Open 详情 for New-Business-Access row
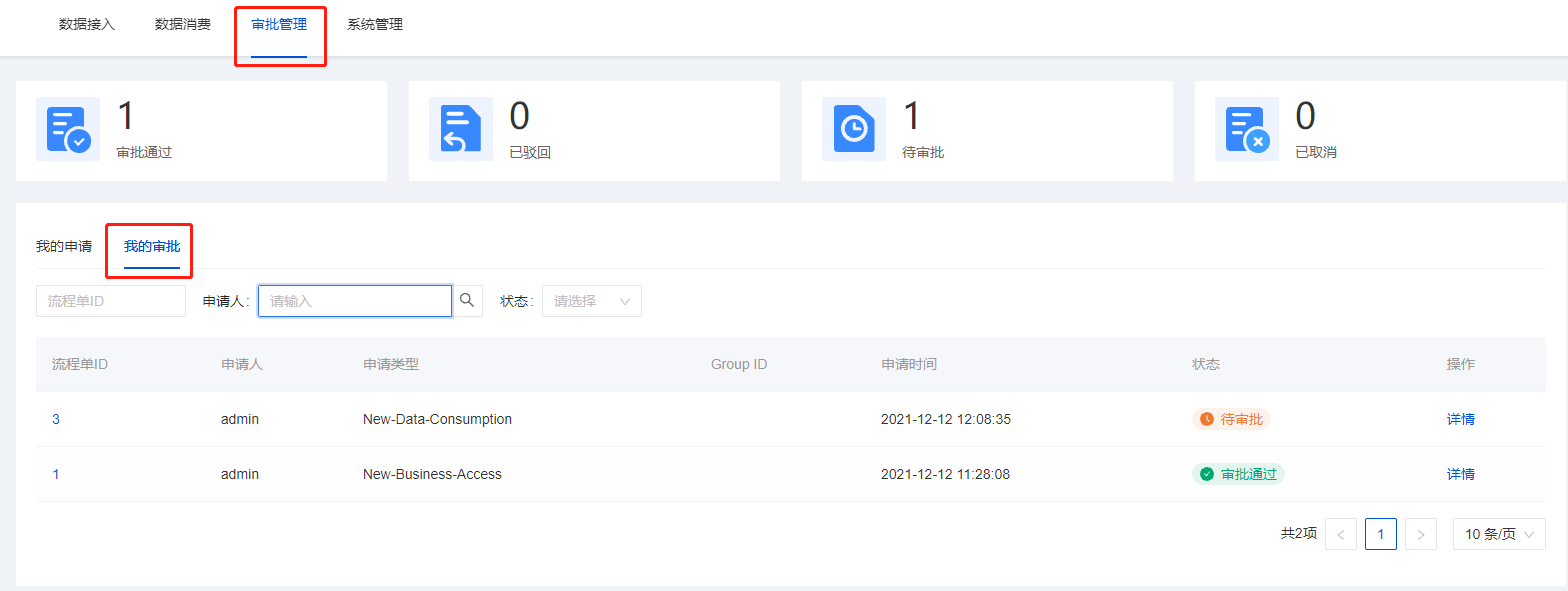Viewport: 1568px width, 591px height. 1460,474
